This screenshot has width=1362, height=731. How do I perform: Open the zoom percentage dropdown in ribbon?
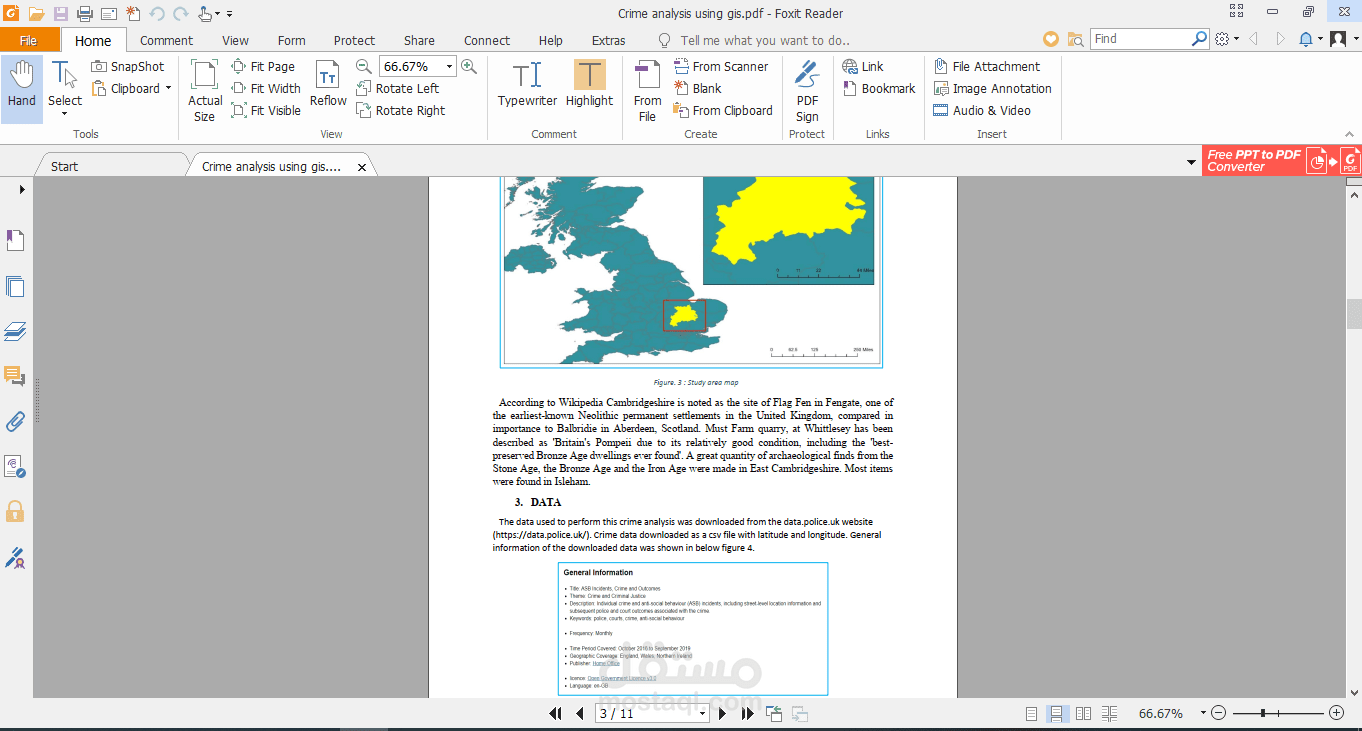pos(449,67)
